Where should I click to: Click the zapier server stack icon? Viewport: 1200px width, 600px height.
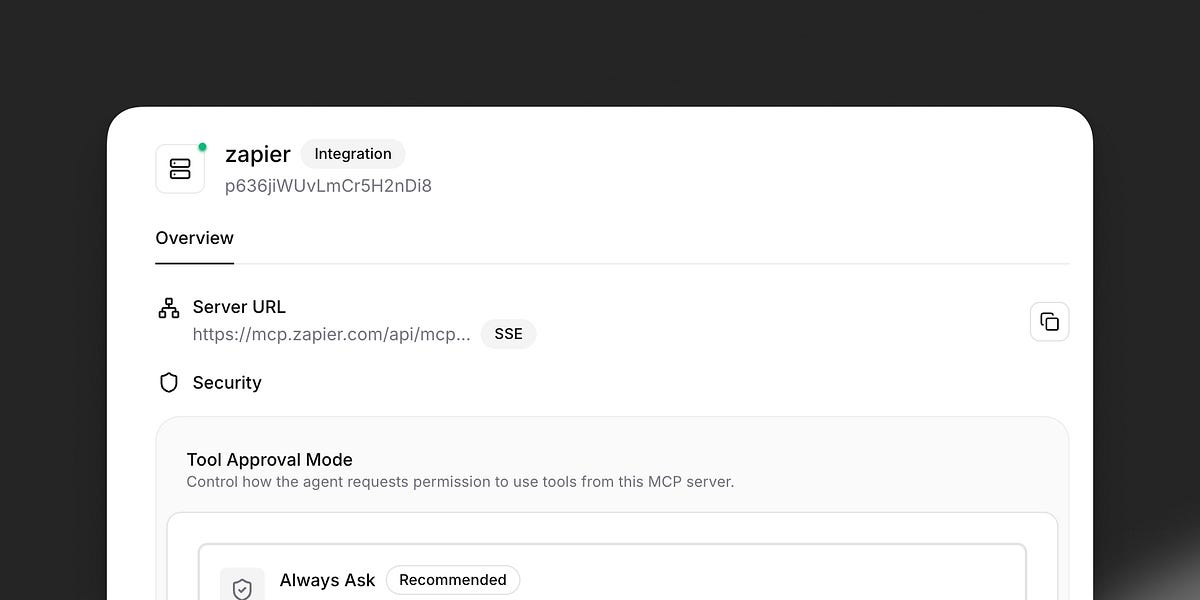[x=180, y=169]
